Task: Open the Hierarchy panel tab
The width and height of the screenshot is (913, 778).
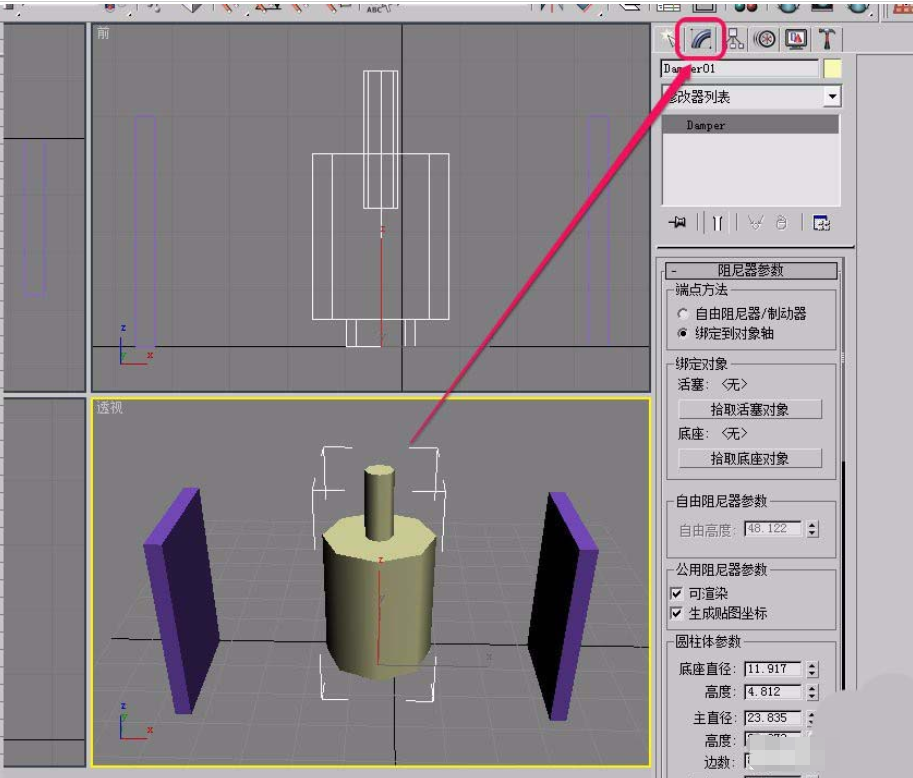Action: 735,39
